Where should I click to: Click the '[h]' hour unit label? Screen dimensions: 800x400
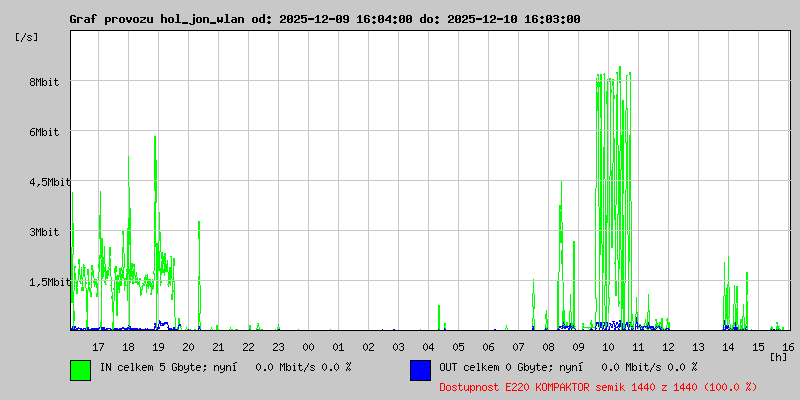pos(779,357)
